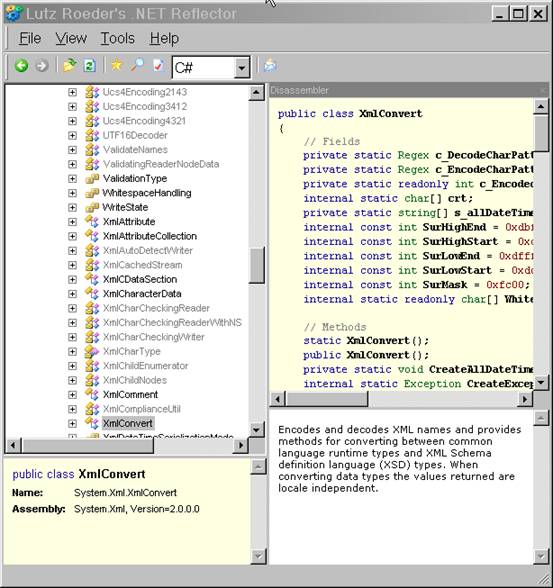Click the Ucs4Encoding3412 class icon
553x588 pixels.
point(92,106)
